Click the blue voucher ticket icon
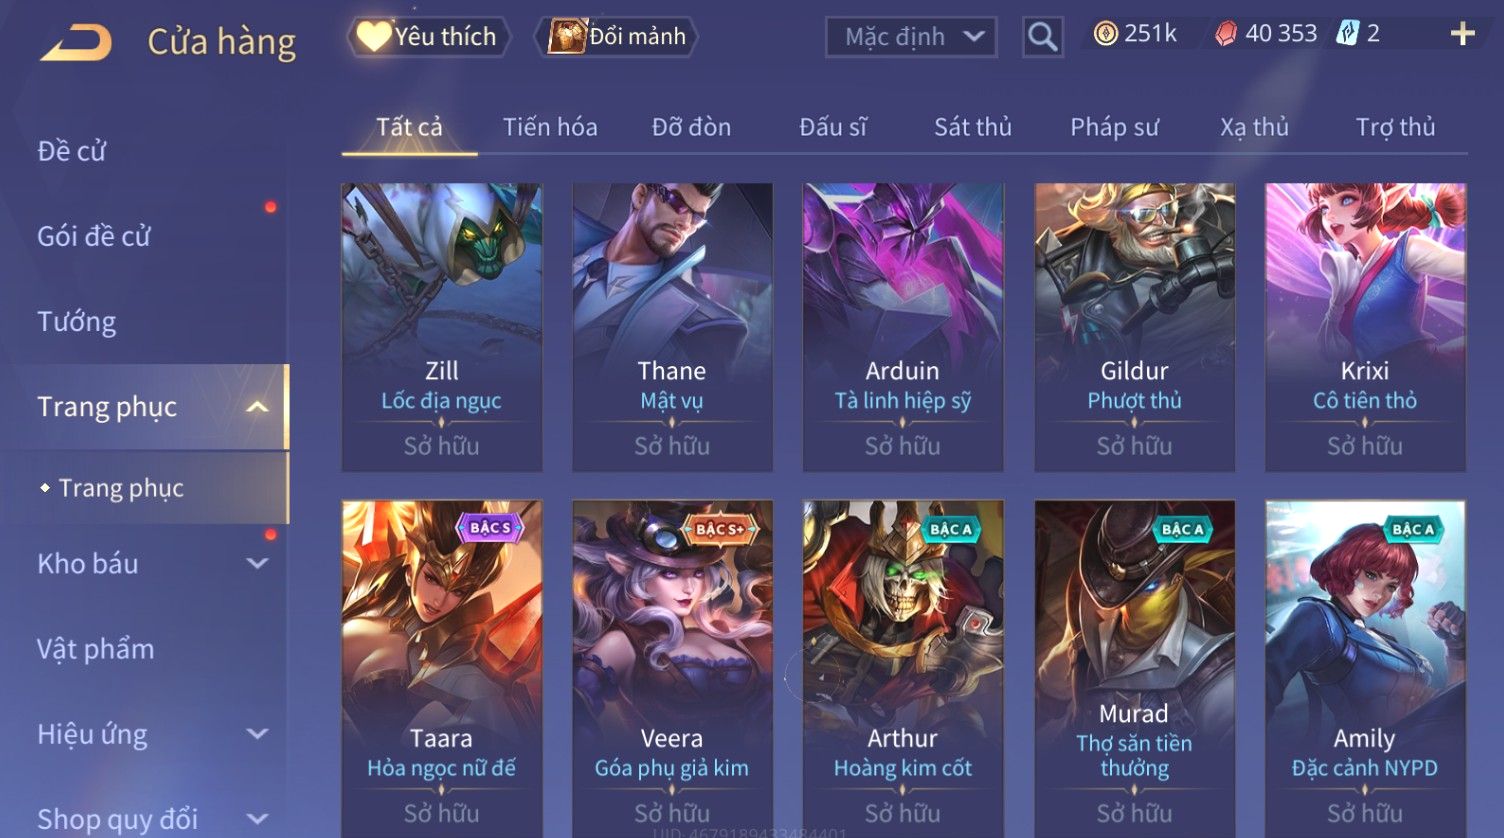This screenshot has height=838, width=1504. click(1348, 34)
